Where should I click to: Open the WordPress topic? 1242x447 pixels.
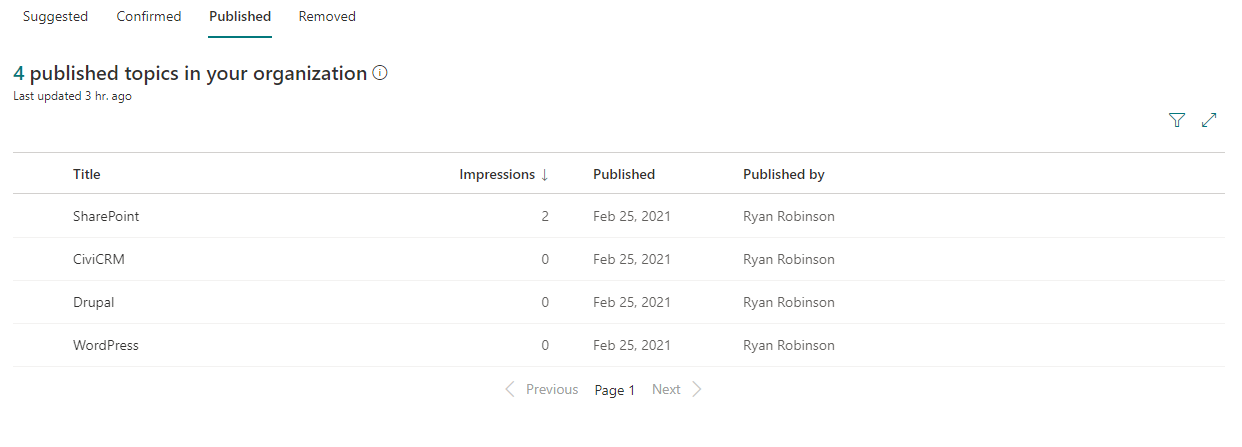coord(106,345)
